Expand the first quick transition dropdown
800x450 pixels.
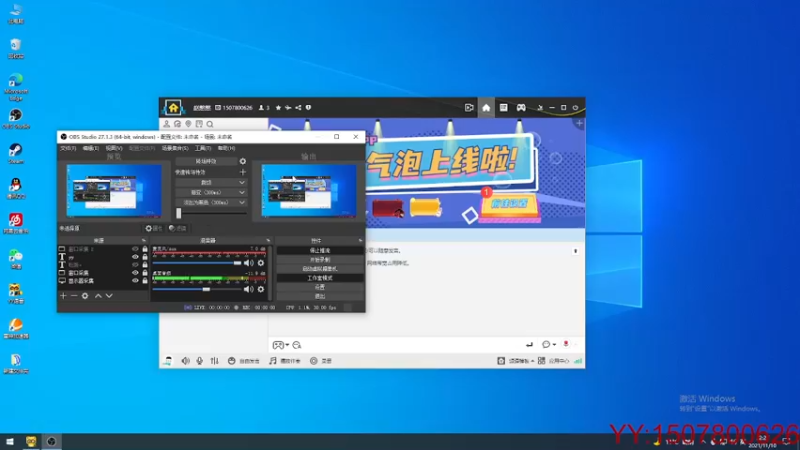[242, 182]
